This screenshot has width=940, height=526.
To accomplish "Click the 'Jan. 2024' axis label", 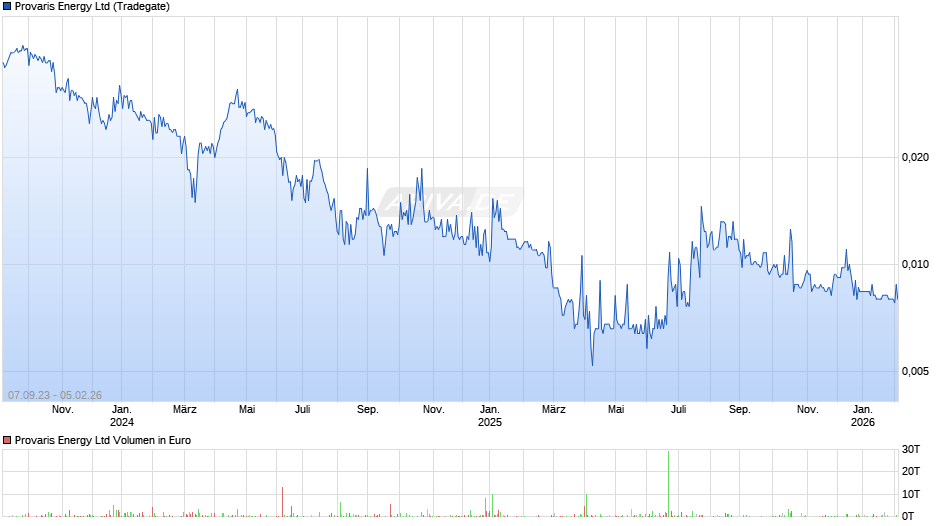I will click(x=122, y=416).
